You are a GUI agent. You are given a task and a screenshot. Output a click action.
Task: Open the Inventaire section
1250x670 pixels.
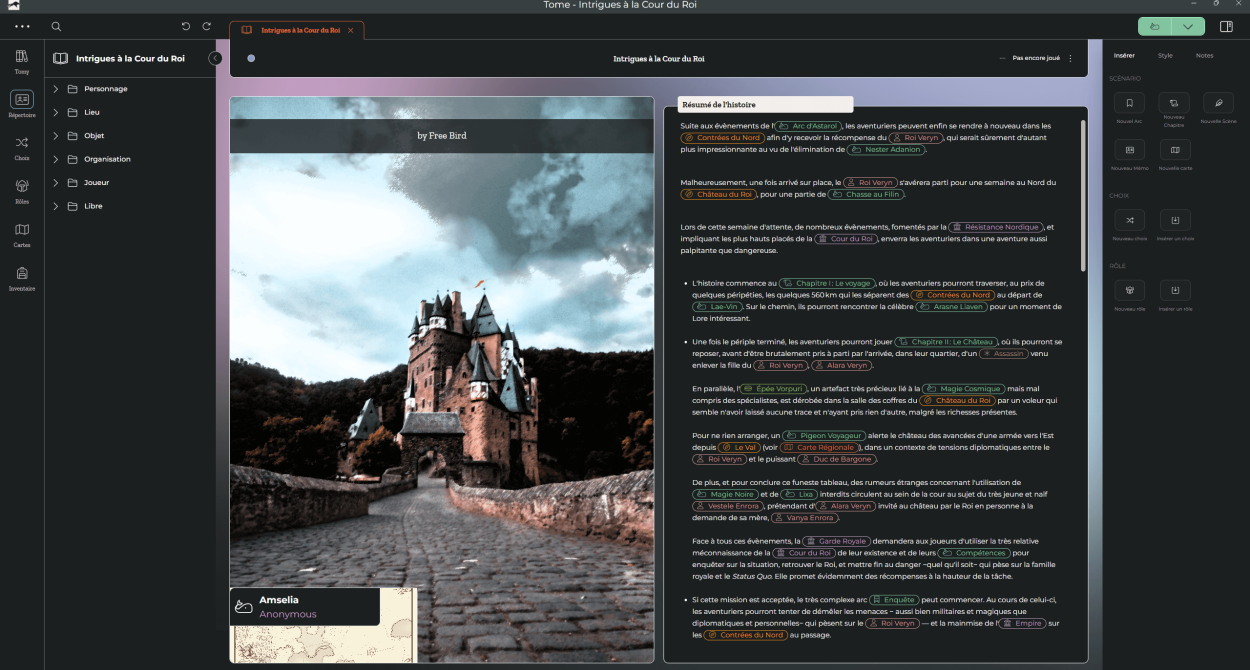(22, 274)
